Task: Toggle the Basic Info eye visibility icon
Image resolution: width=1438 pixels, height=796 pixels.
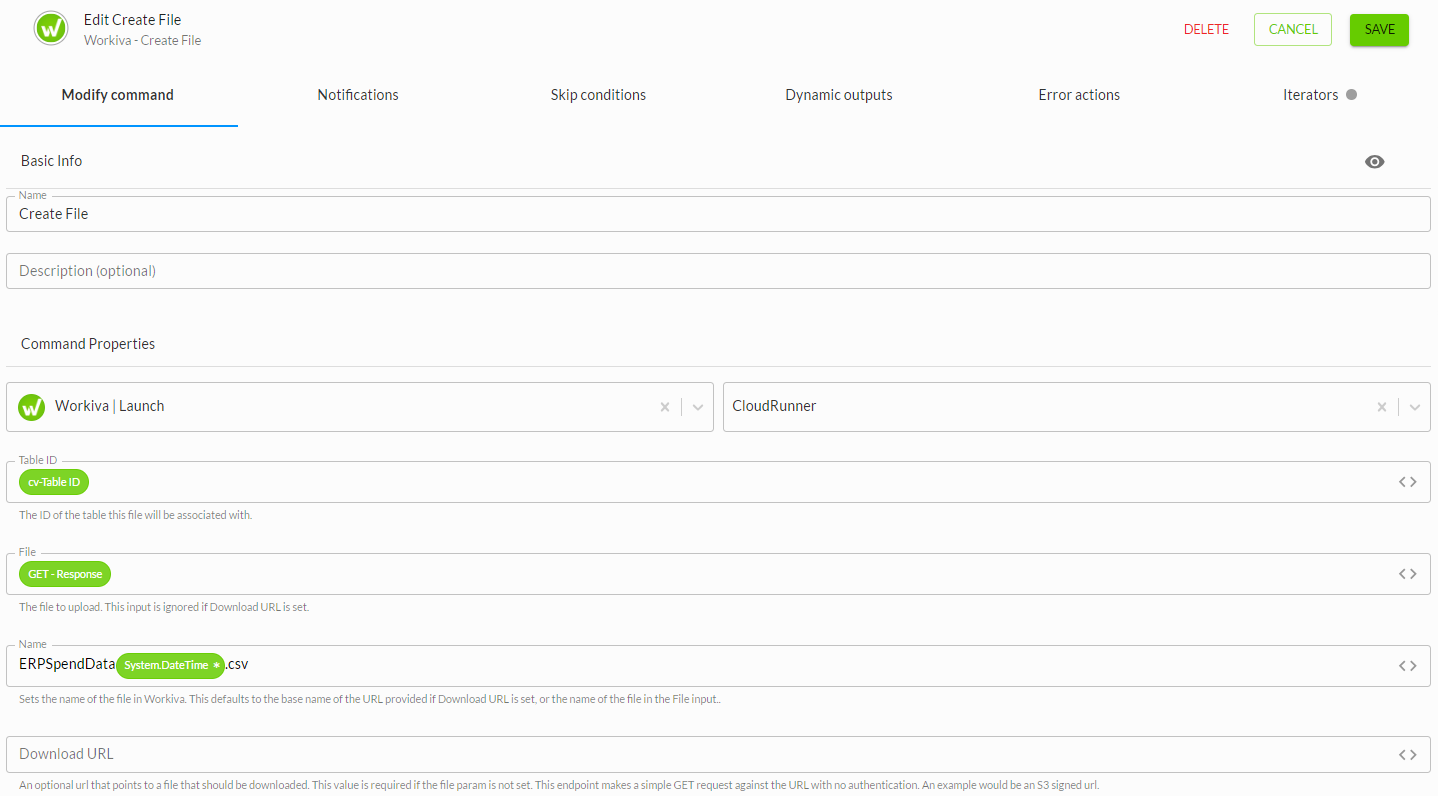Action: tap(1374, 162)
